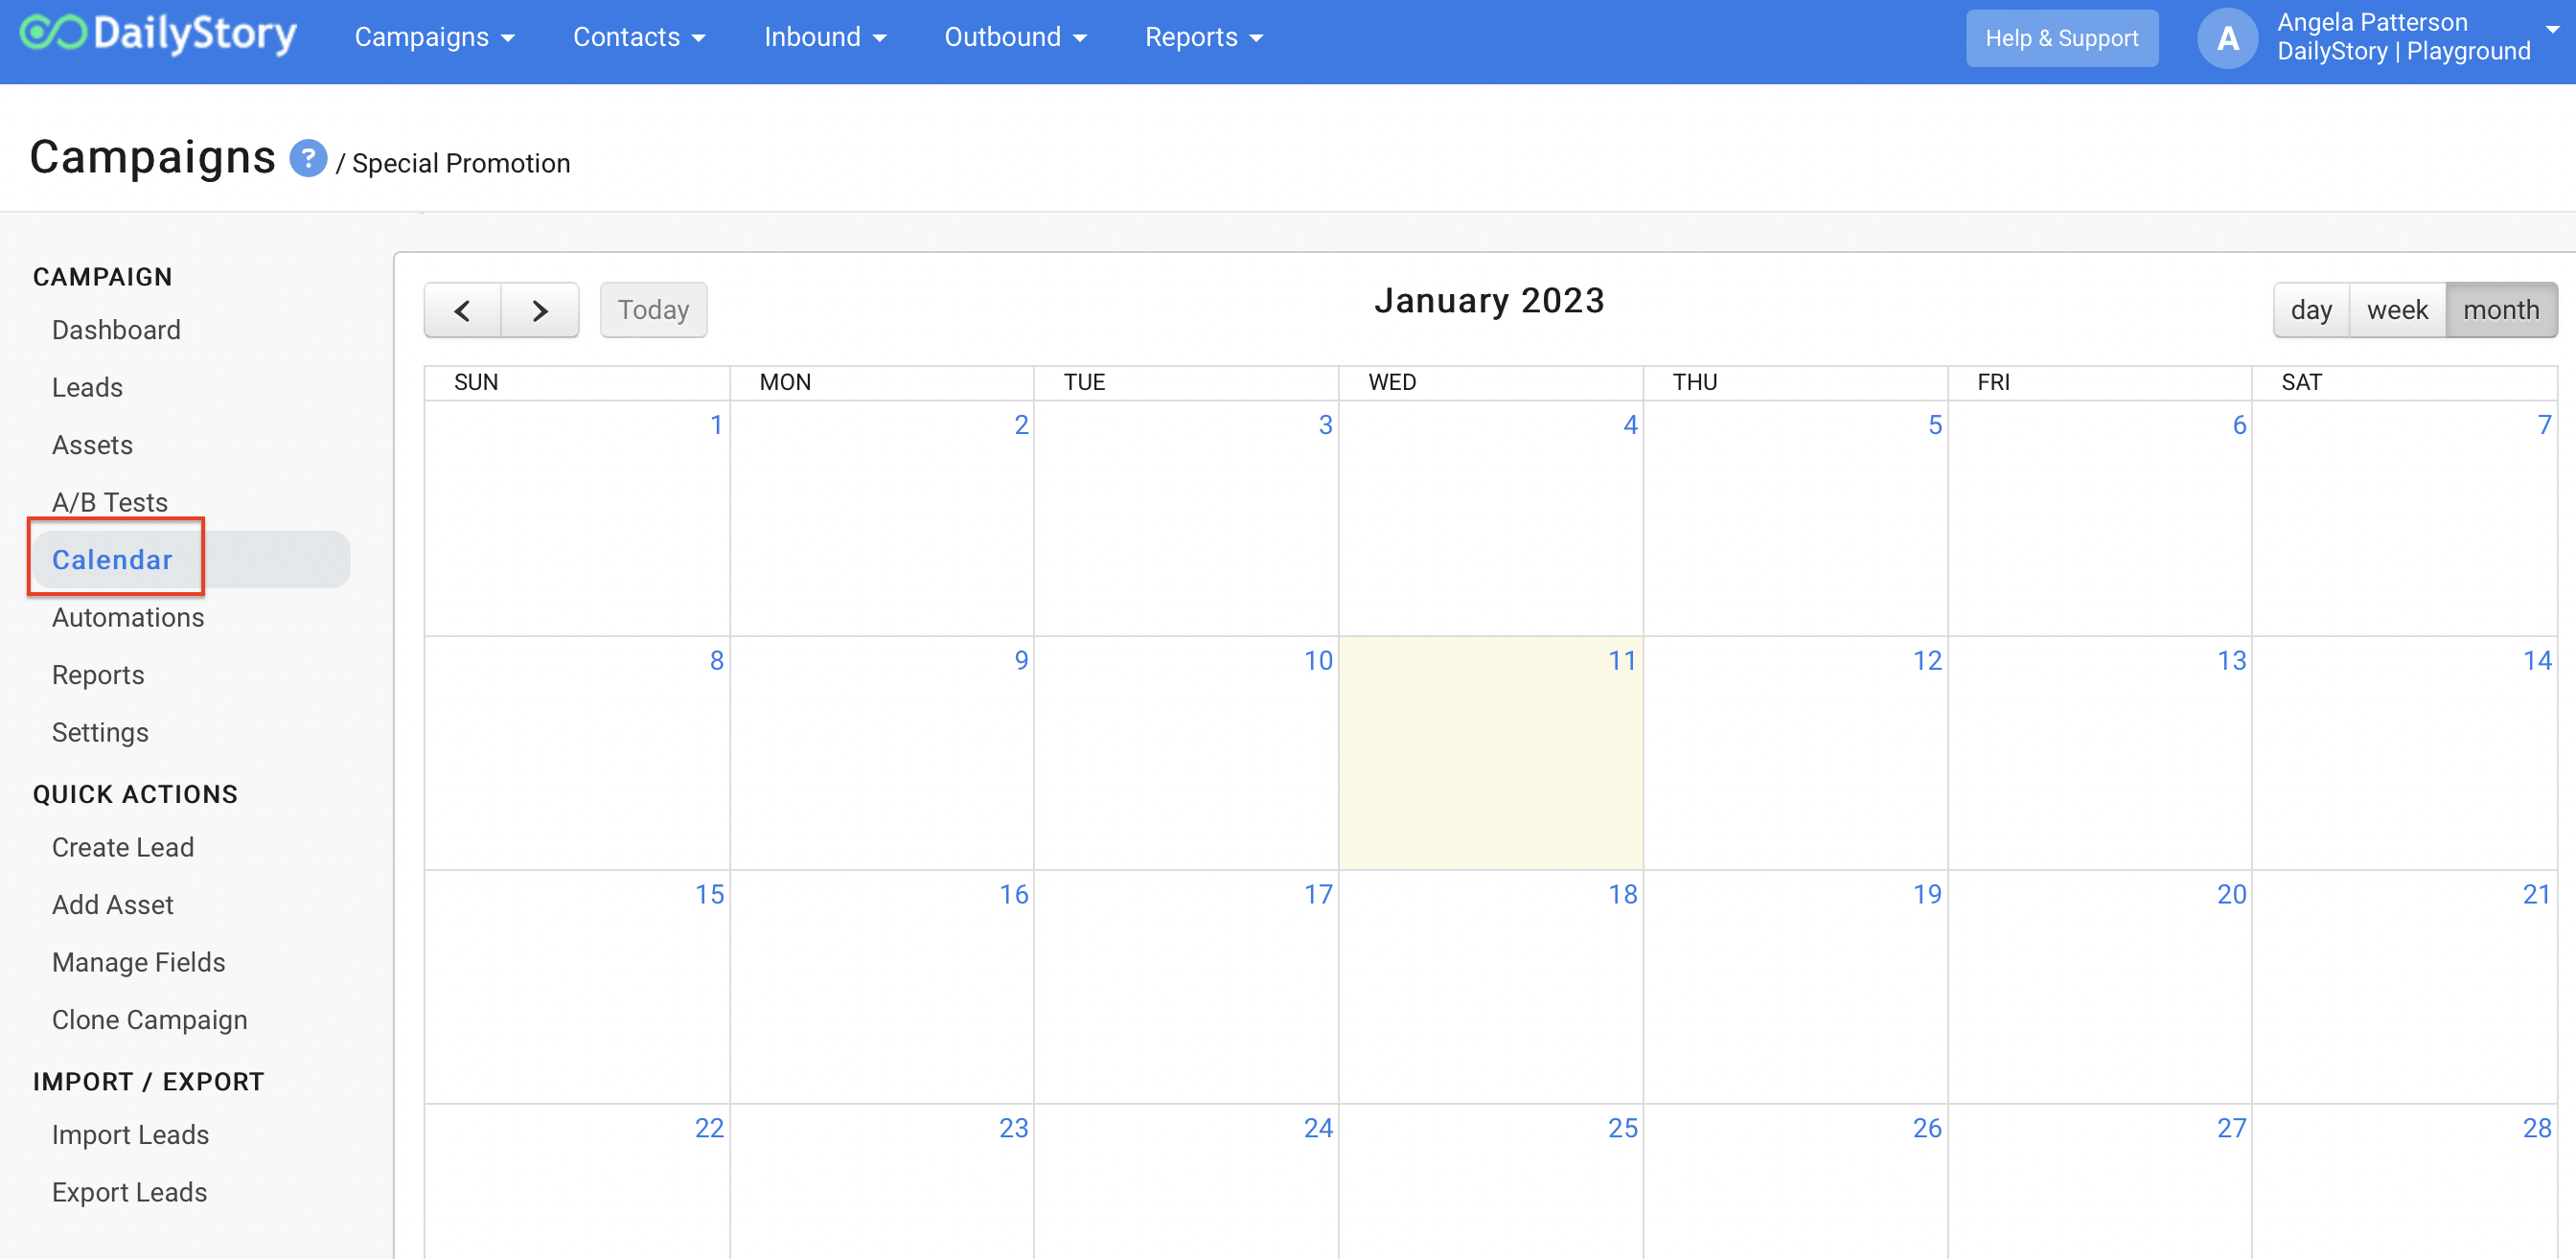Open the Contacts dropdown menu

point(639,37)
